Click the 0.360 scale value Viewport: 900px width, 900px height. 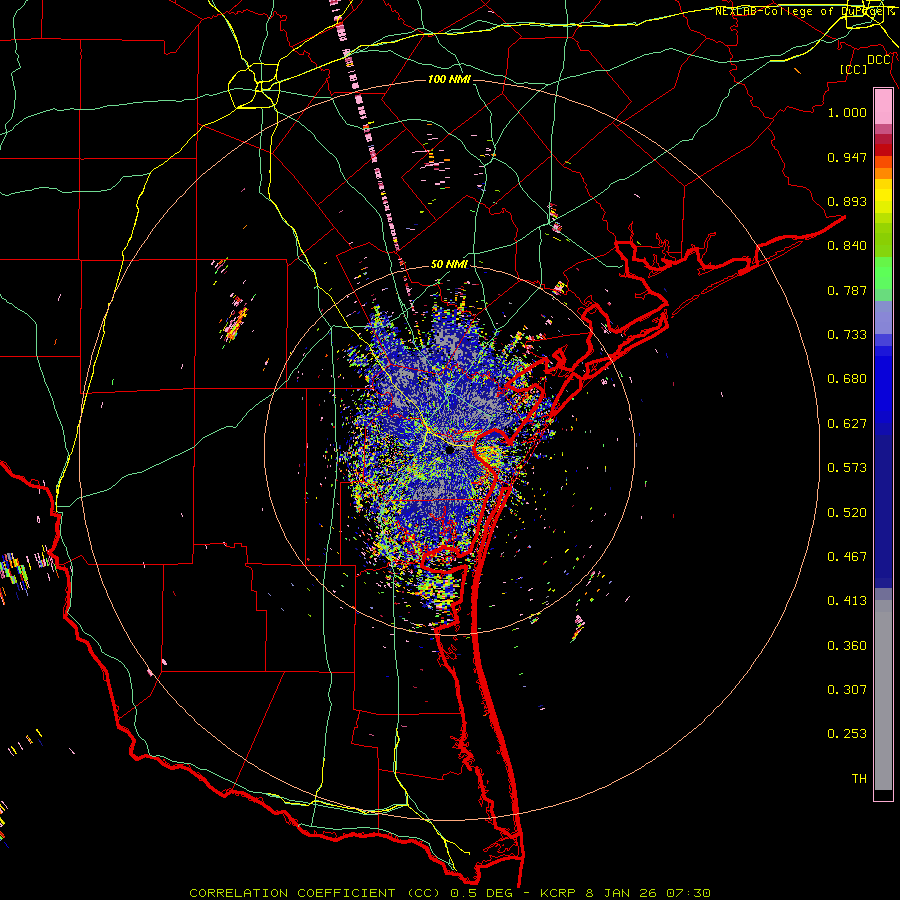point(847,646)
